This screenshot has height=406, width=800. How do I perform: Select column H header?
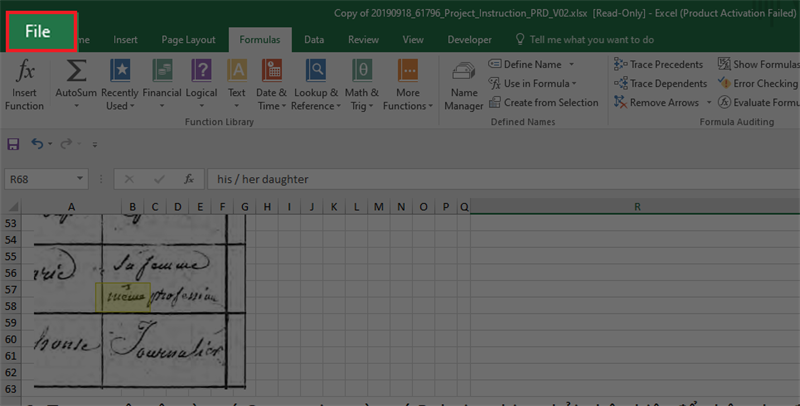point(267,207)
